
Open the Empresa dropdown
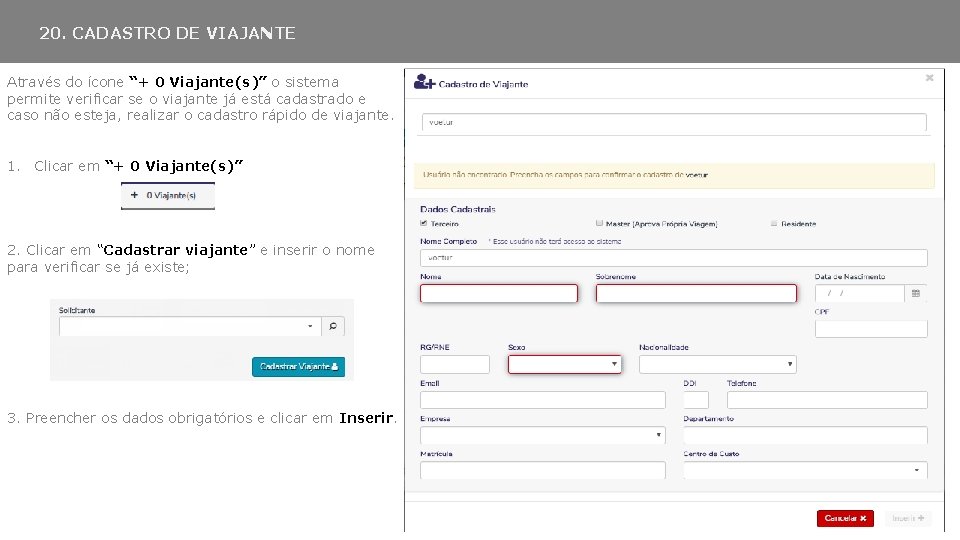coord(542,435)
